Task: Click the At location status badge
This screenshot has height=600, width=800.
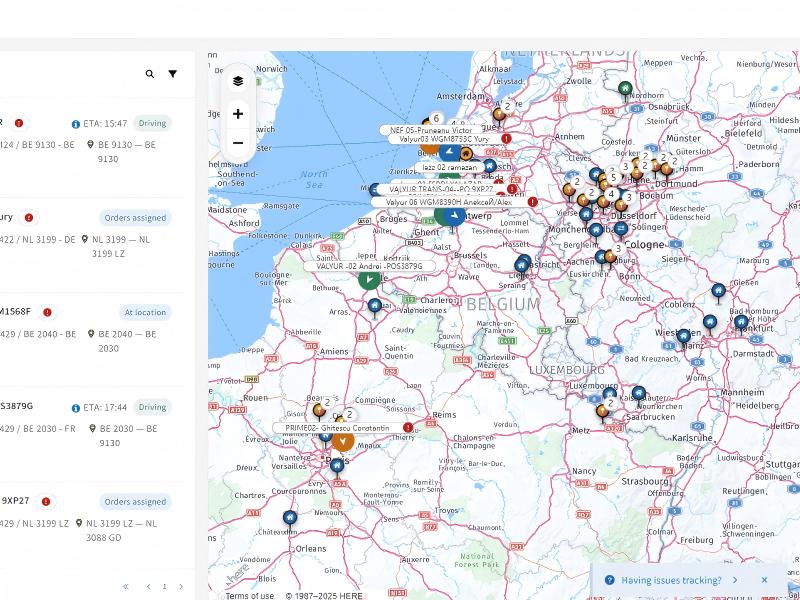Action: [145, 312]
